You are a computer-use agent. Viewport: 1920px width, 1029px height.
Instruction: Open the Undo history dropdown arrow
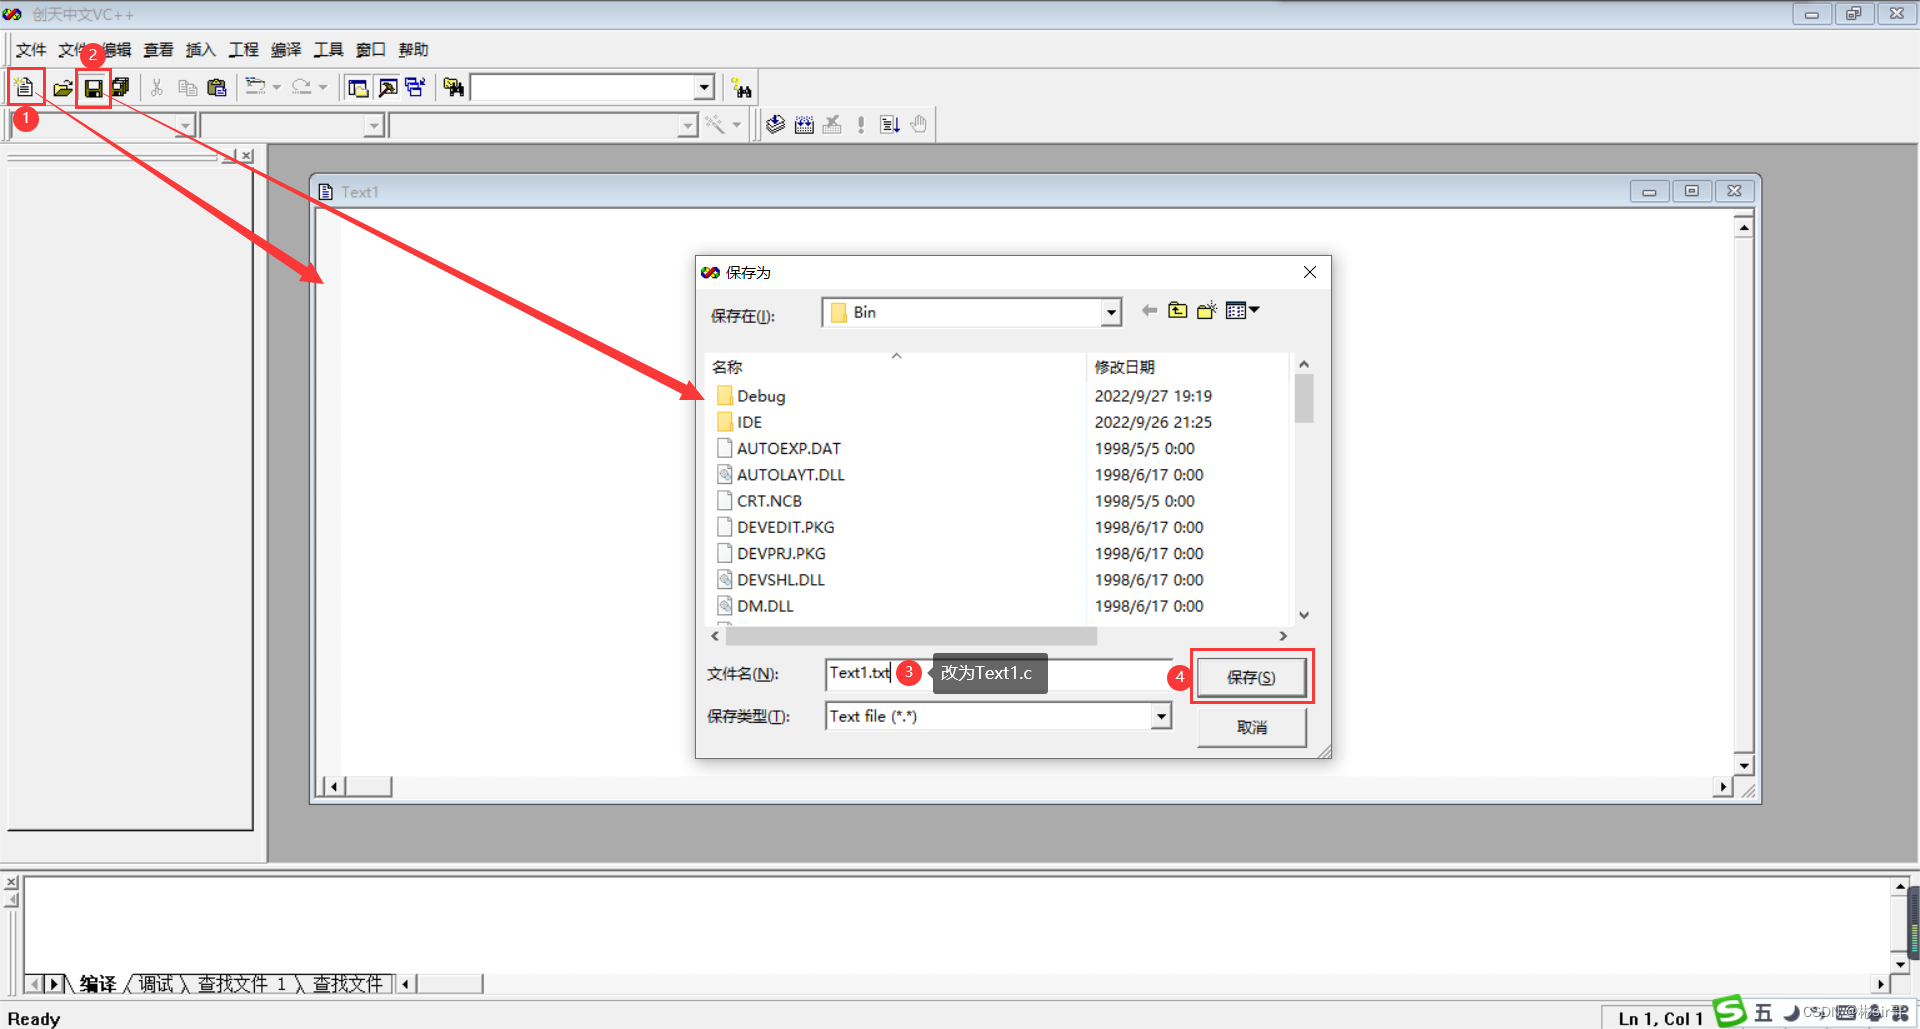coord(277,87)
